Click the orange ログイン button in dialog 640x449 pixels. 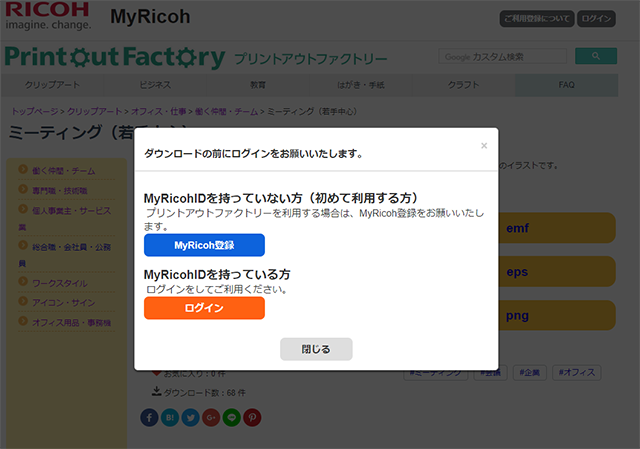204,308
